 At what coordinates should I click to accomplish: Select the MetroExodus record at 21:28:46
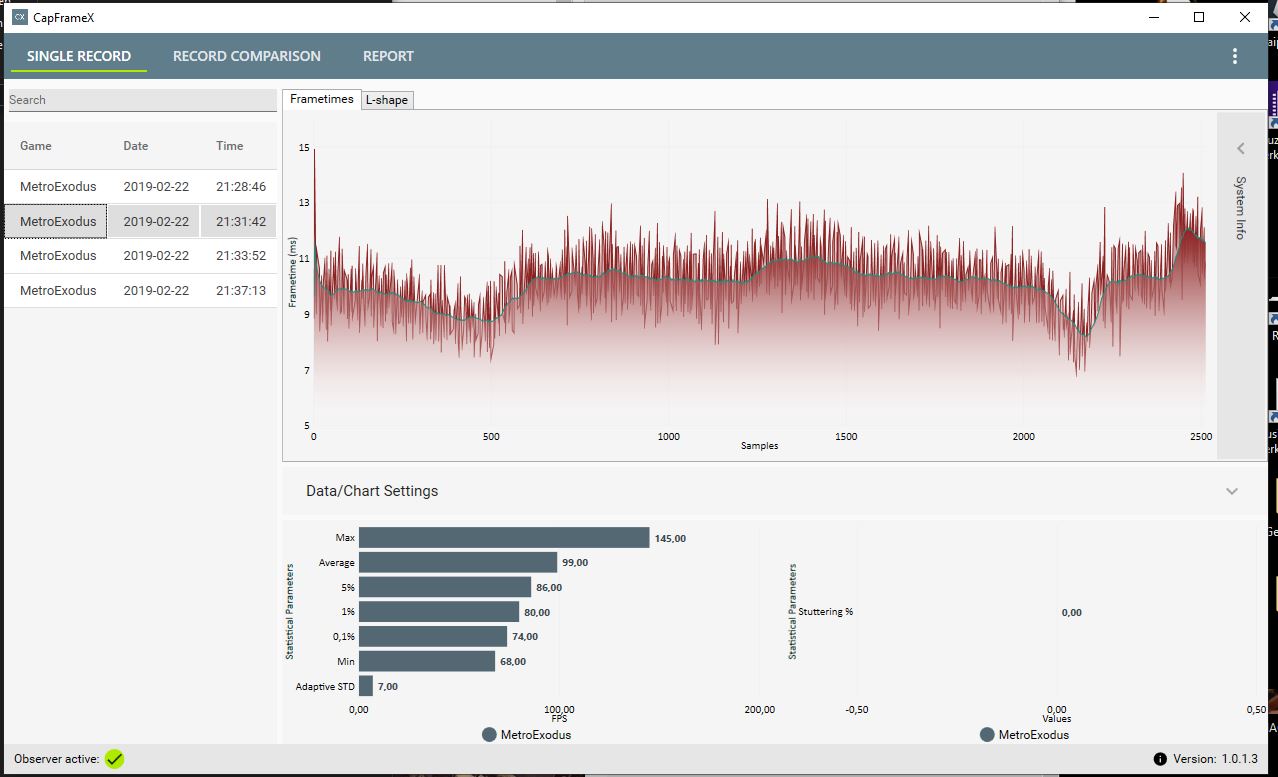point(141,187)
